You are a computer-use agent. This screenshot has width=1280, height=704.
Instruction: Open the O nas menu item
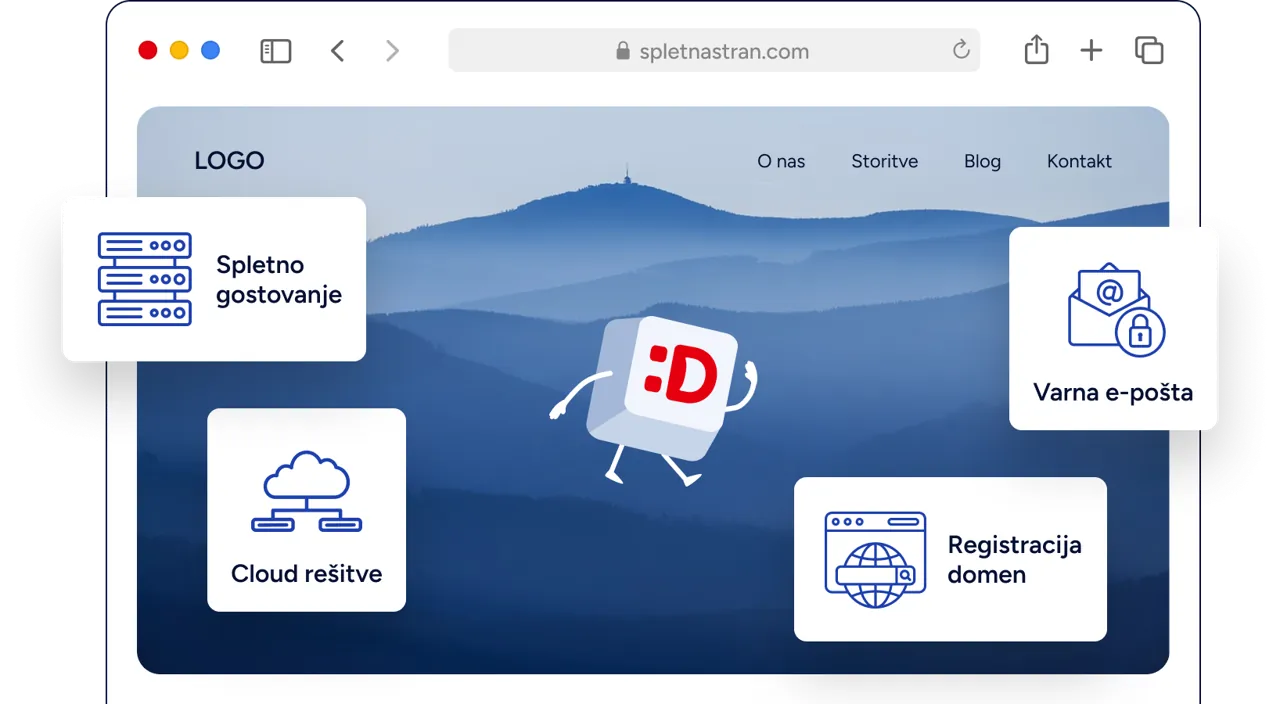click(781, 161)
